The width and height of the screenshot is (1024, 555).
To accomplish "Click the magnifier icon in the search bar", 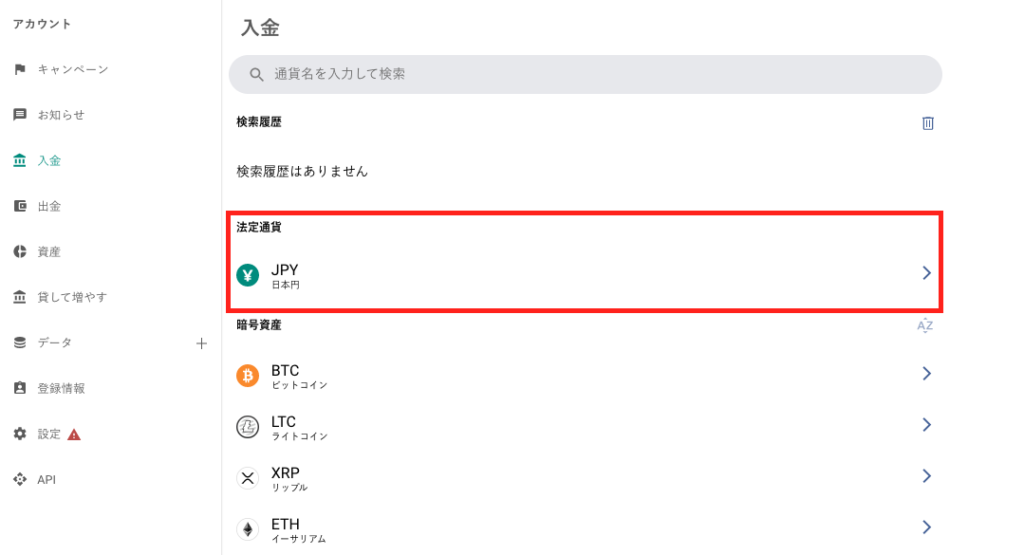I will pos(257,74).
